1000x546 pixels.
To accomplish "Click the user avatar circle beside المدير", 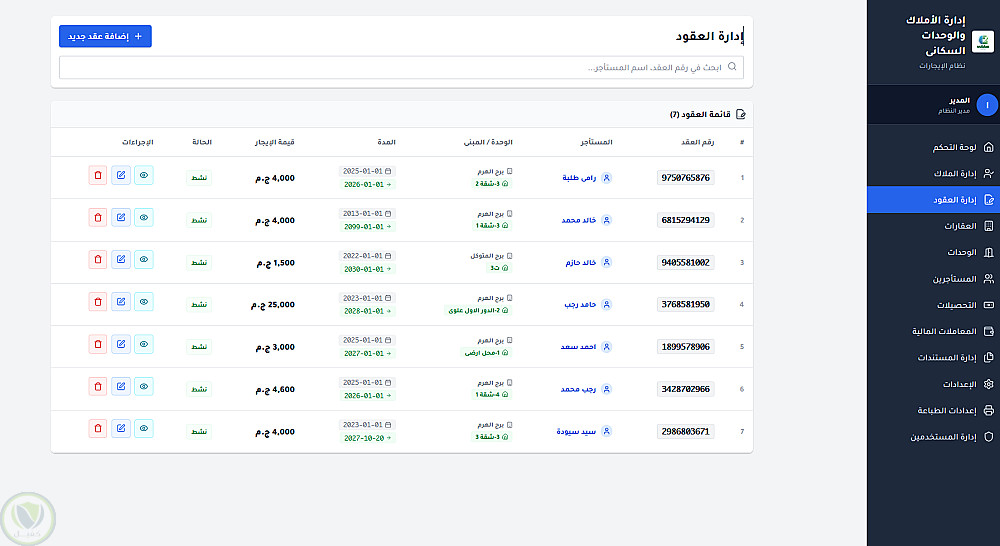I will pos(987,105).
